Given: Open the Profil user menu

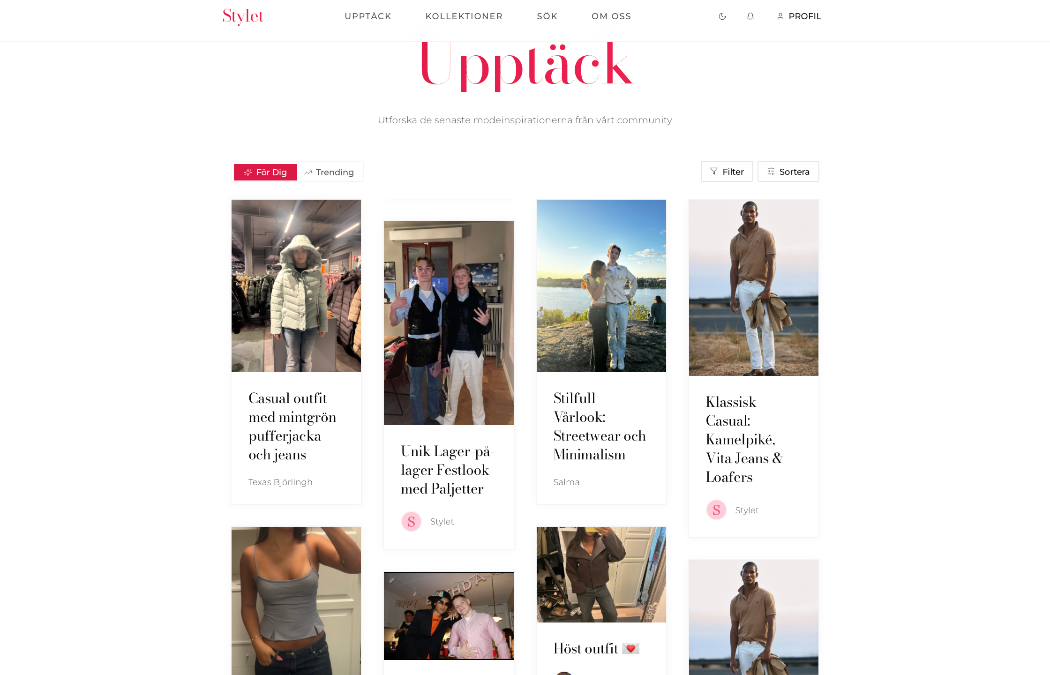Looking at the screenshot, I should [x=798, y=16].
